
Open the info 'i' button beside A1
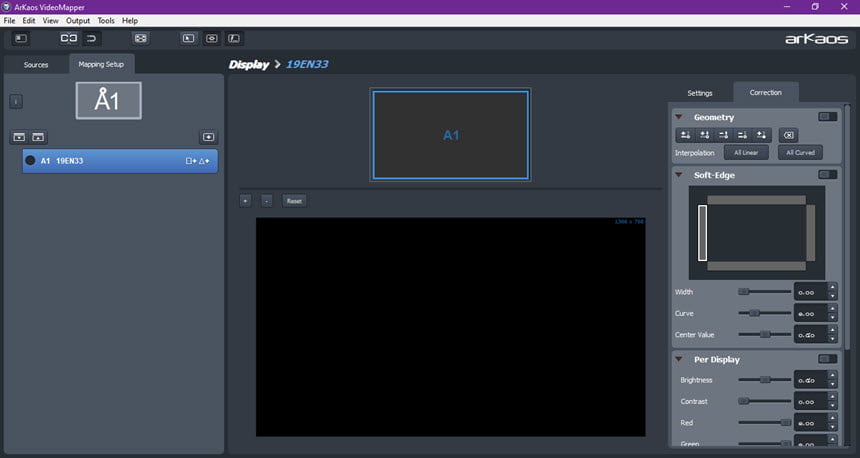(x=16, y=101)
